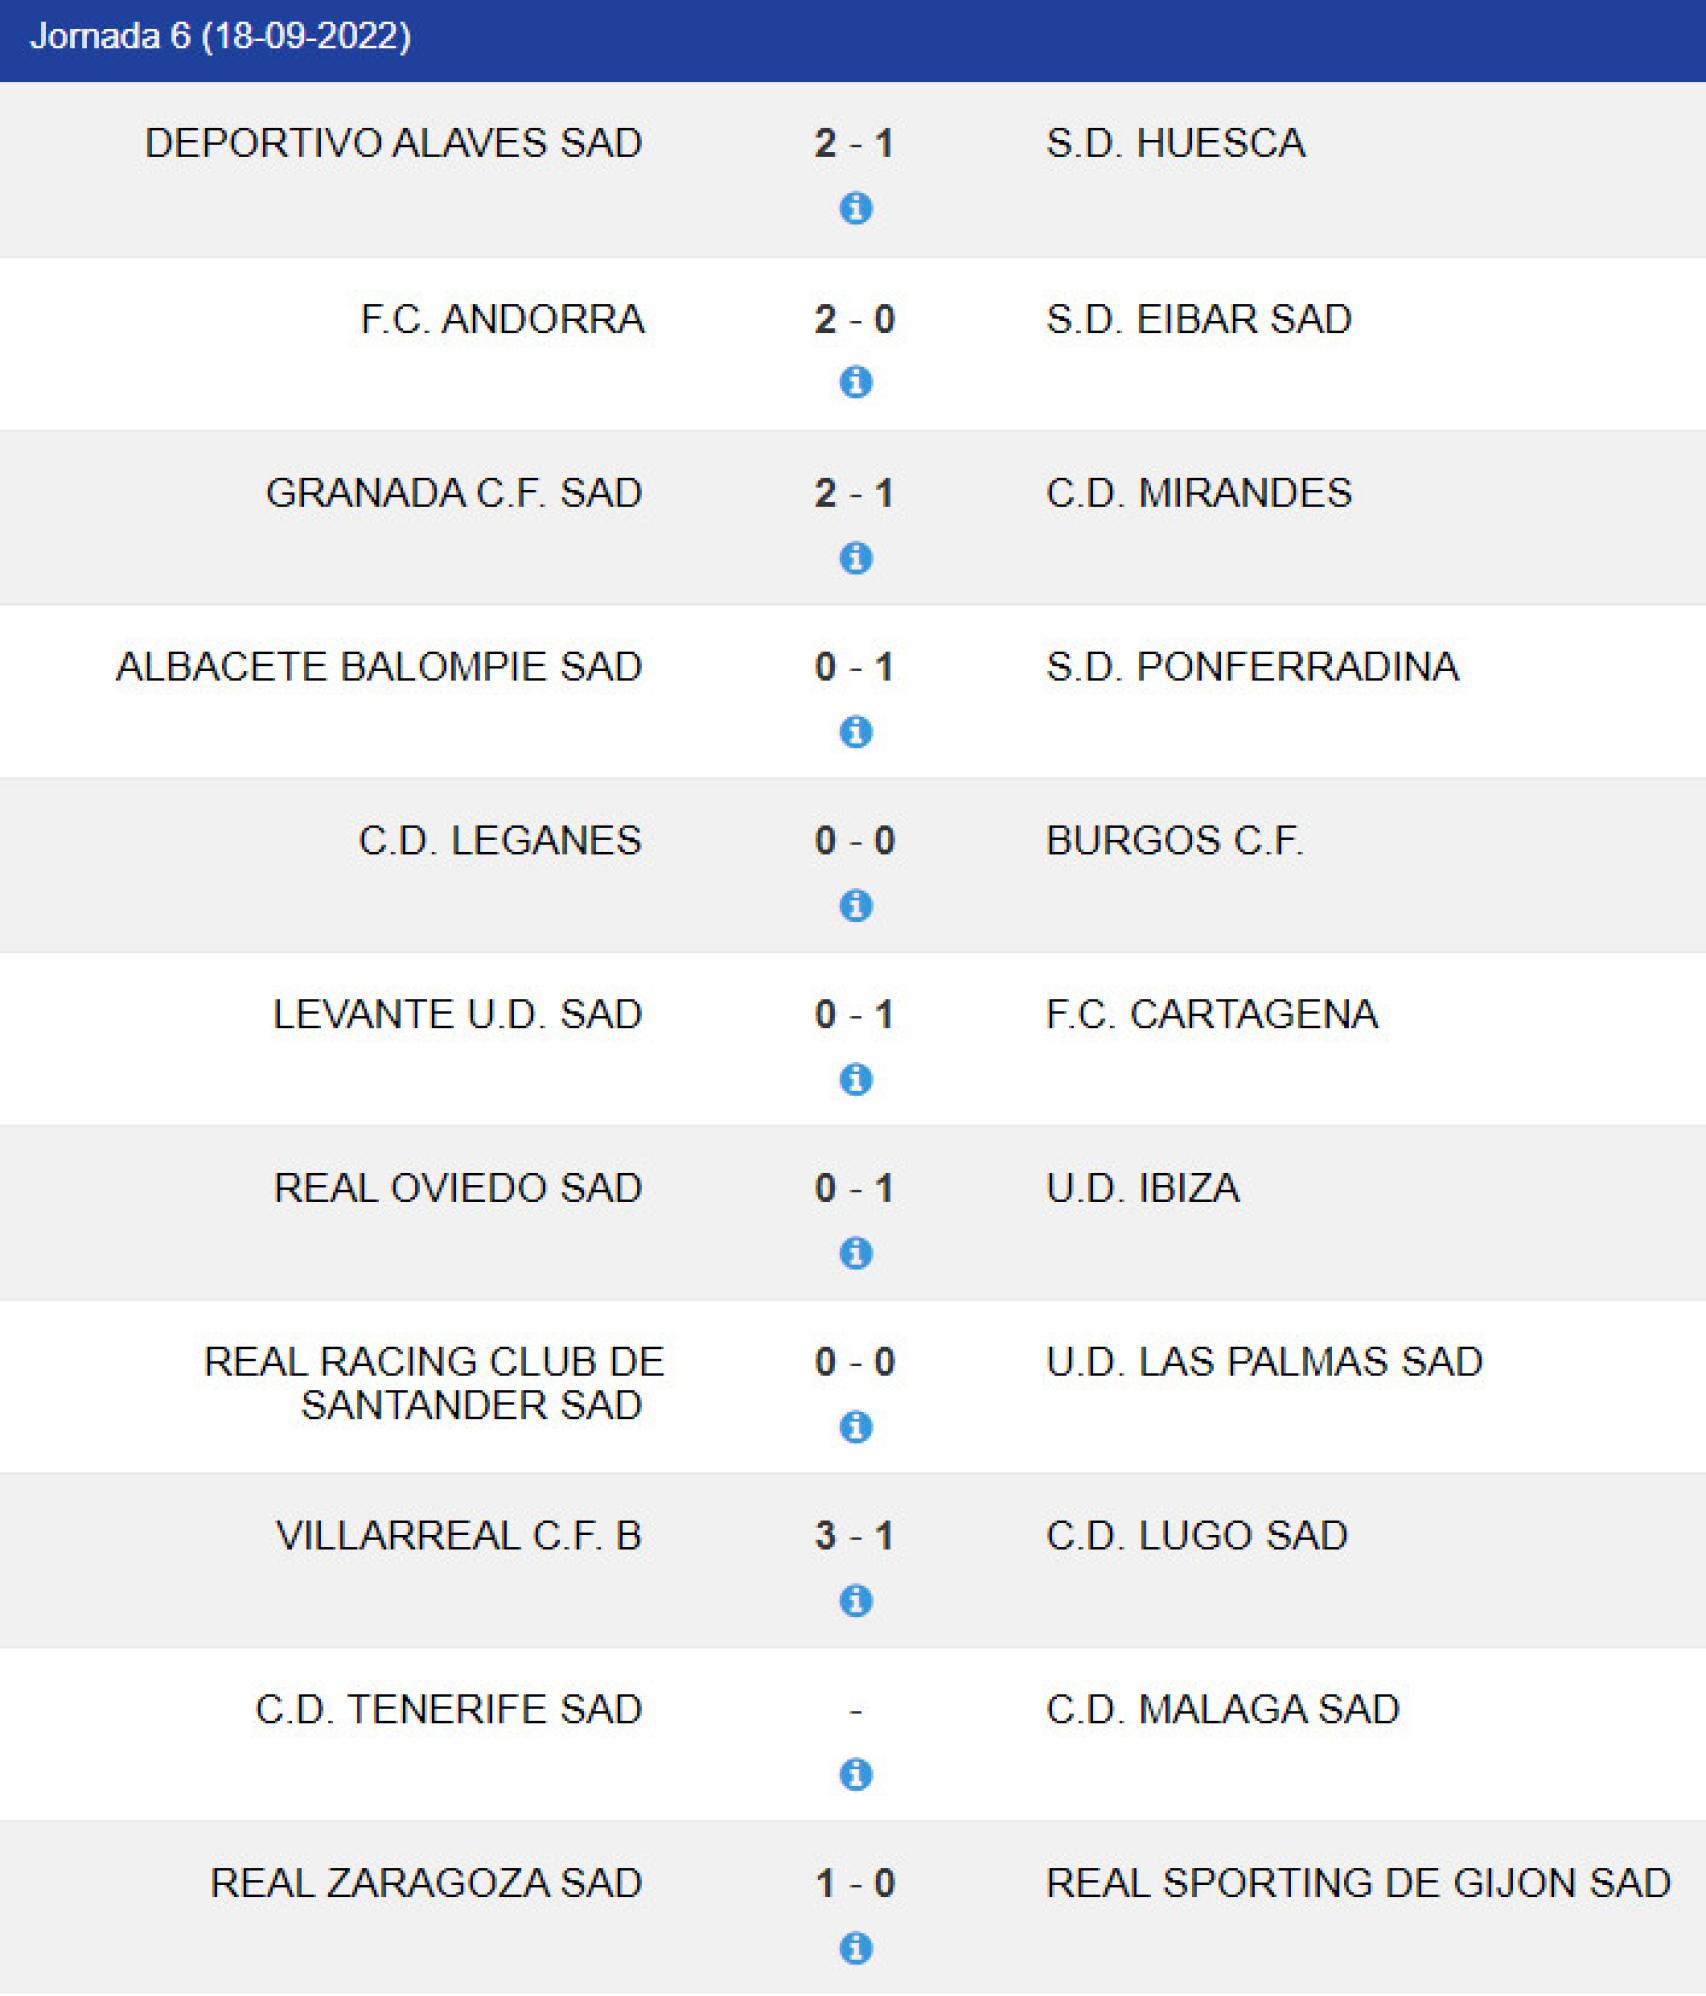Show info for Villarreal B vs Lugo
This screenshot has height=1996, width=1706.
[x=855, y=1601]
